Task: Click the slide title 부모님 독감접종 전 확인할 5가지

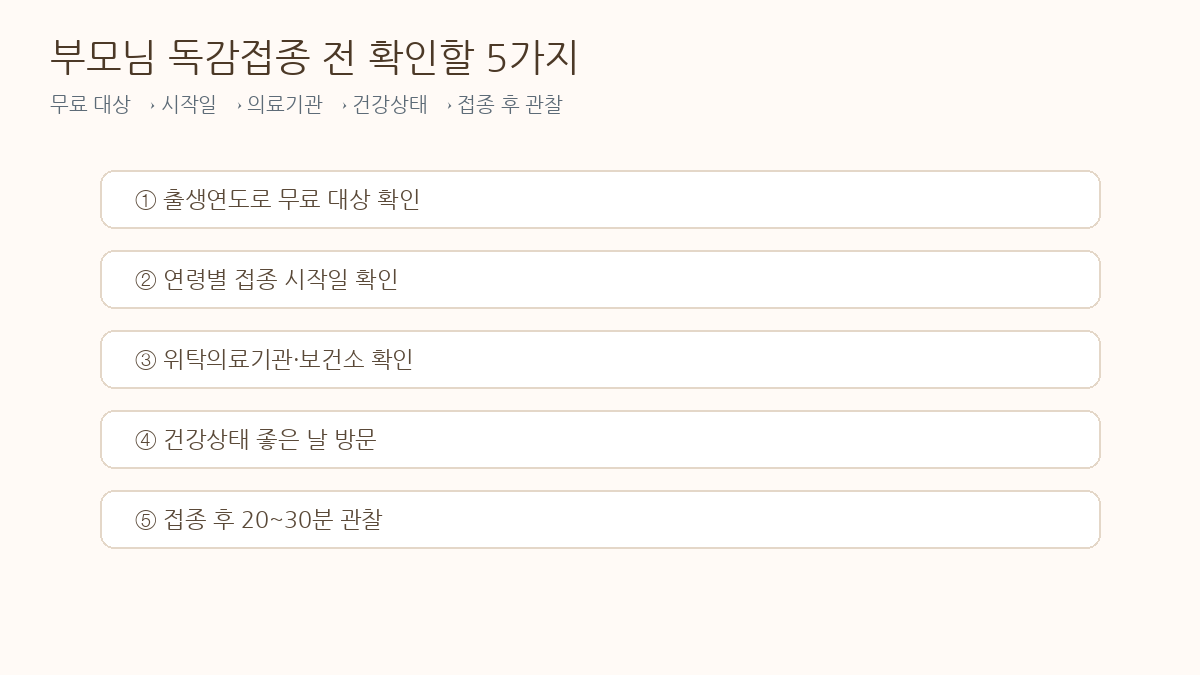Action: (314, 58)
